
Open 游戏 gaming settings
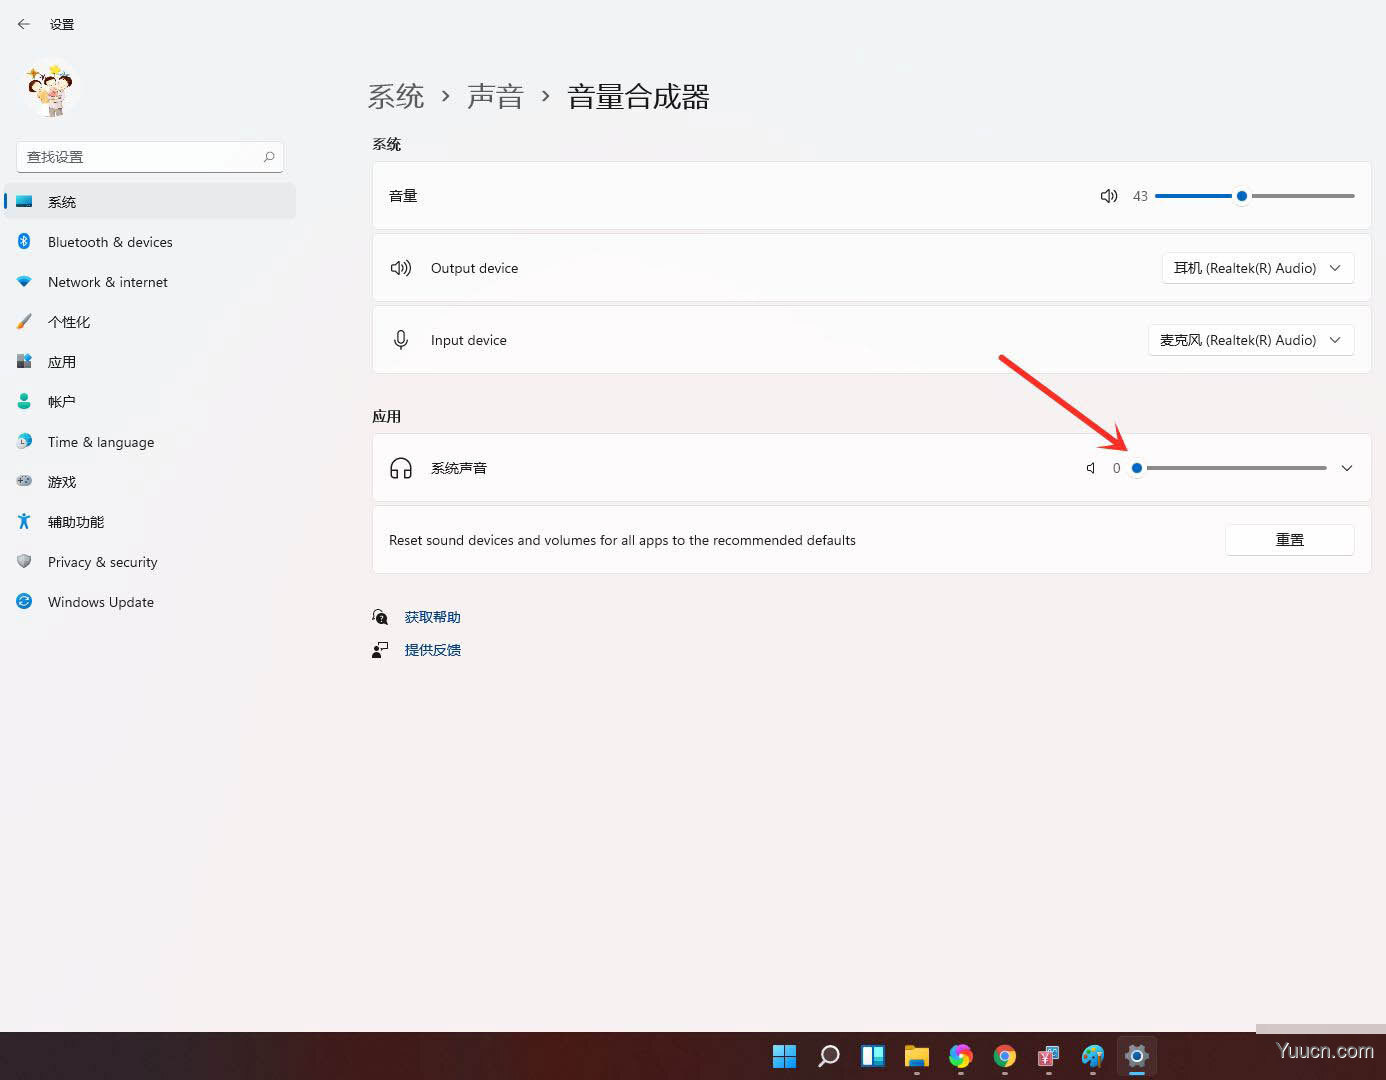click(150, 482)
